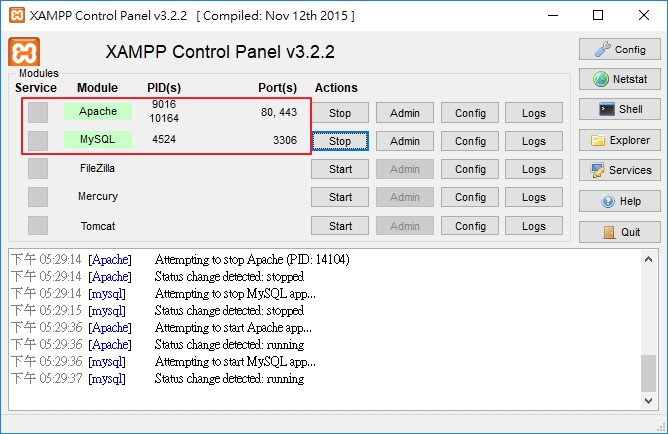Open Help with the question mark icon
The height and width of the screenshot is (434, 668).
tap(619, 201)
